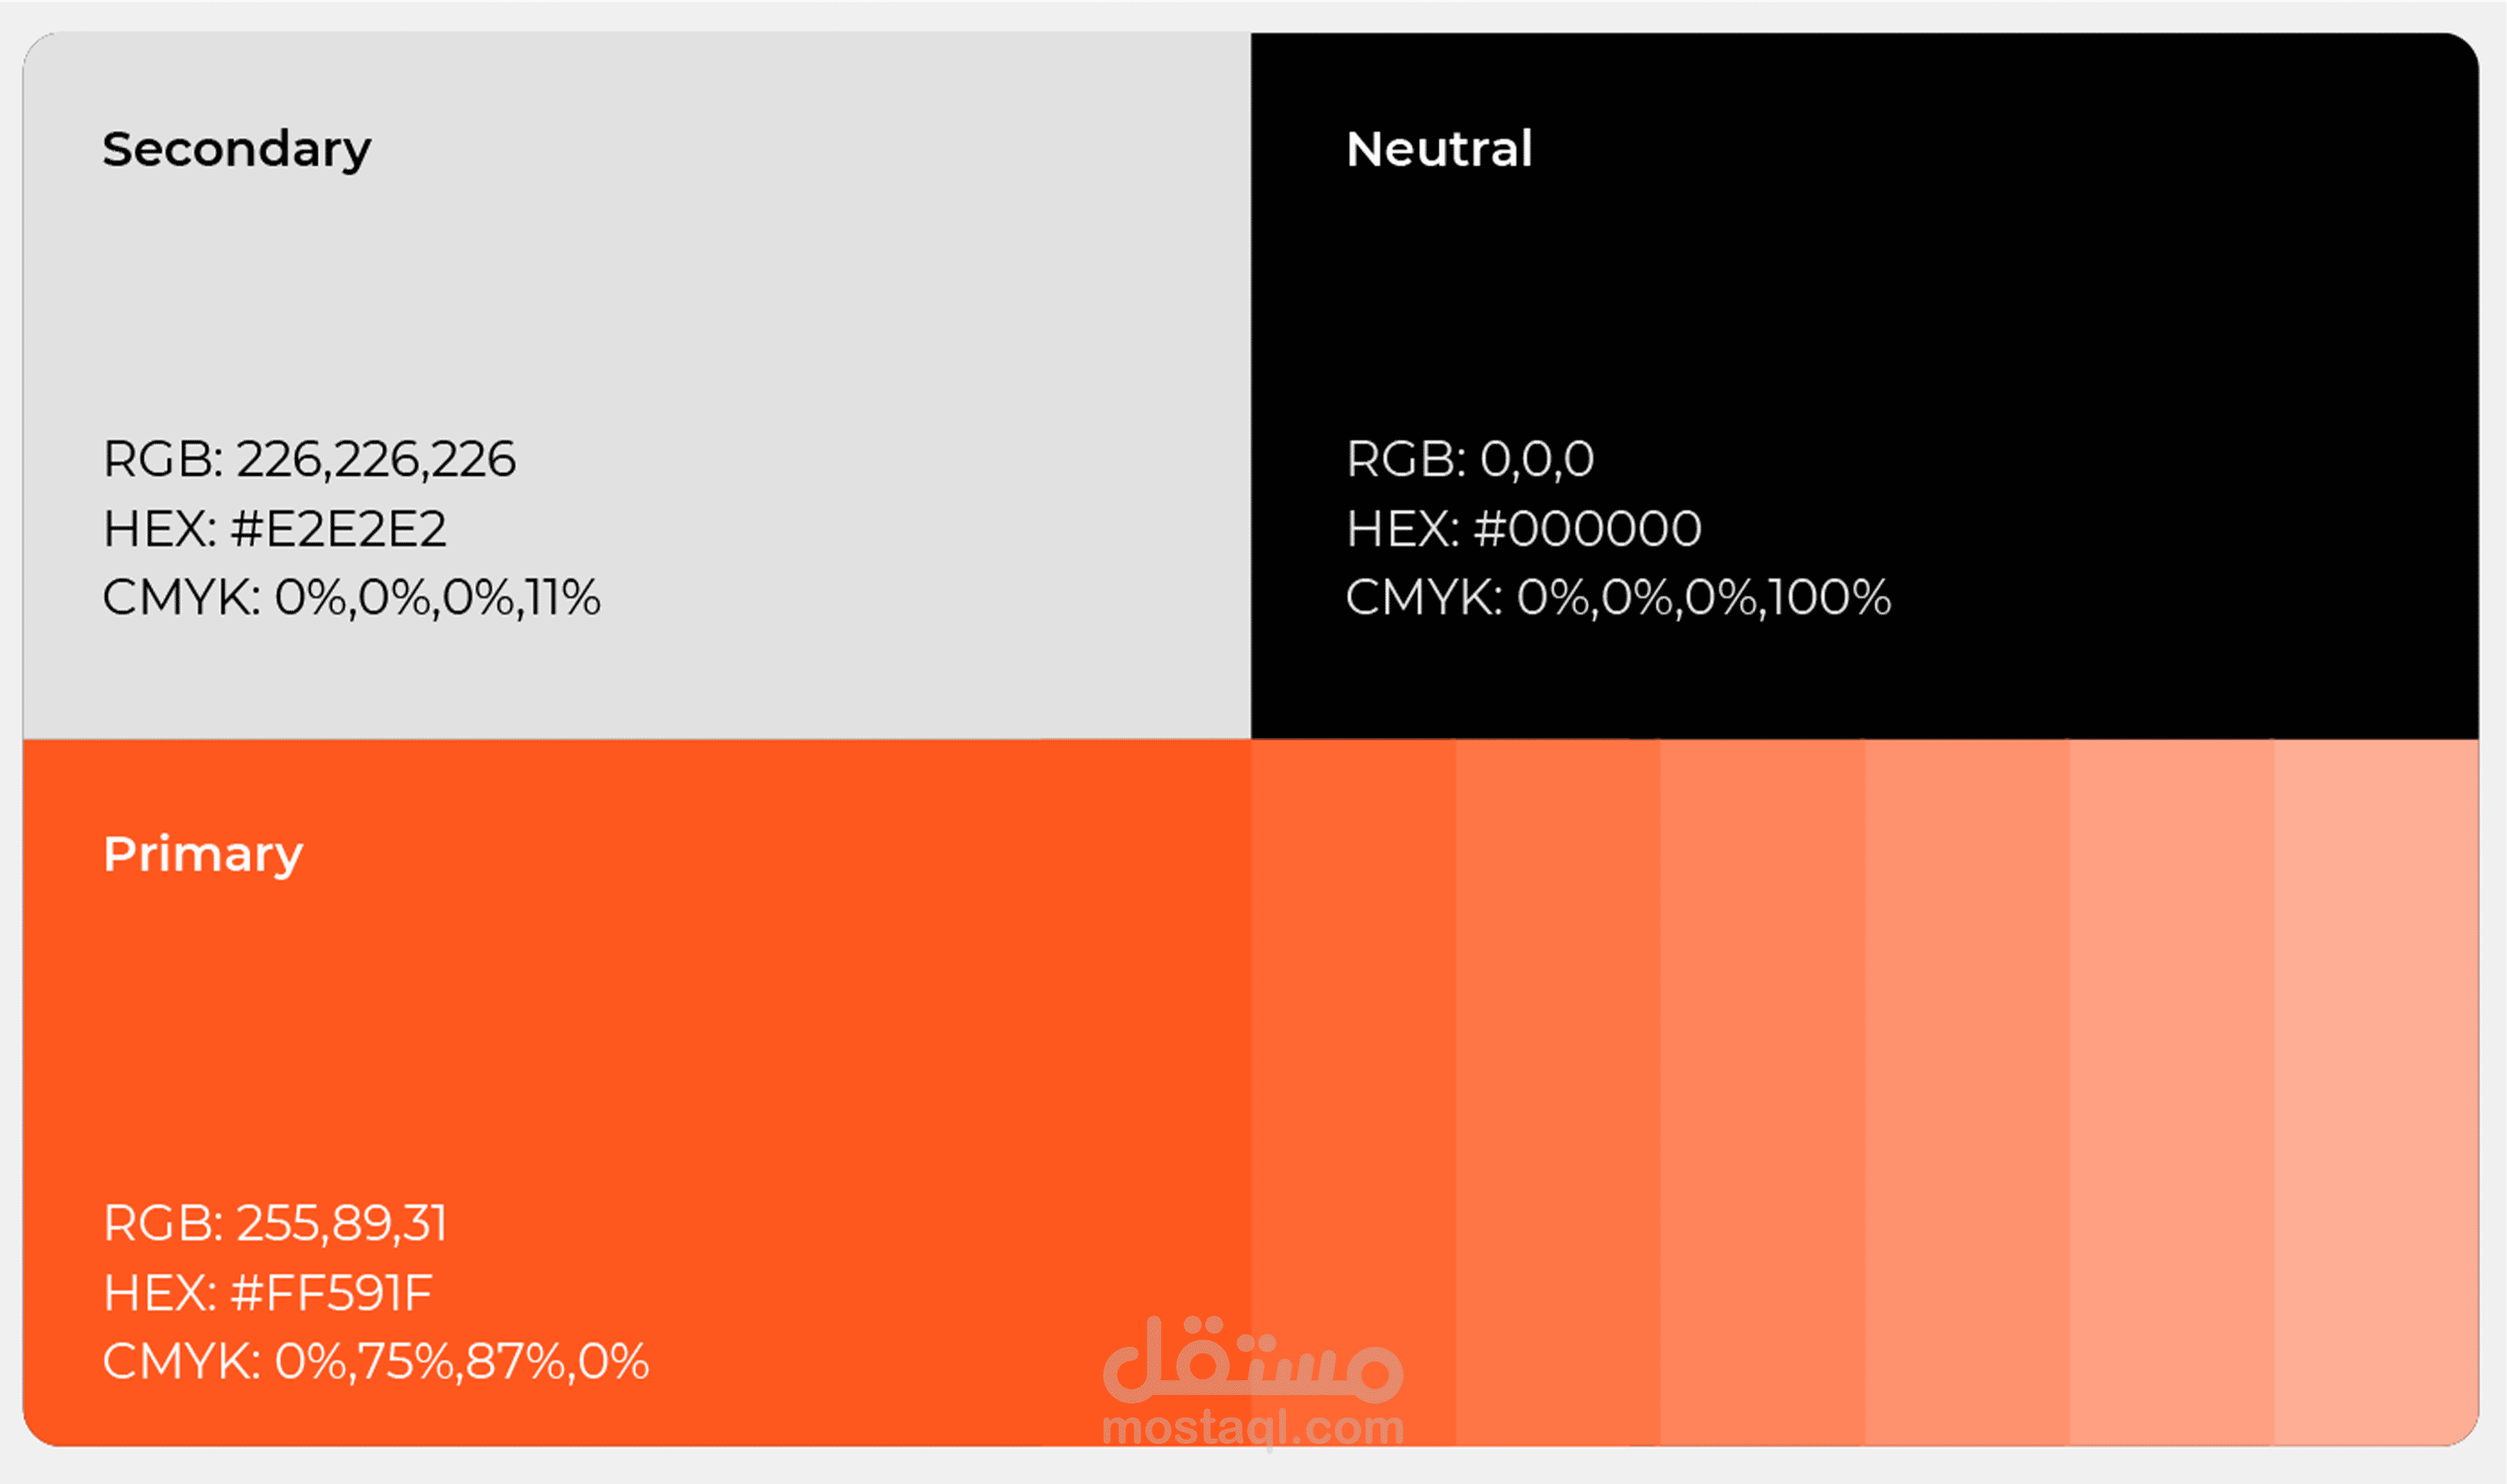Click the HEX: #FF591F value
The image size is (2507, 1484).
pyautogui.click(x=268, y=1293)
